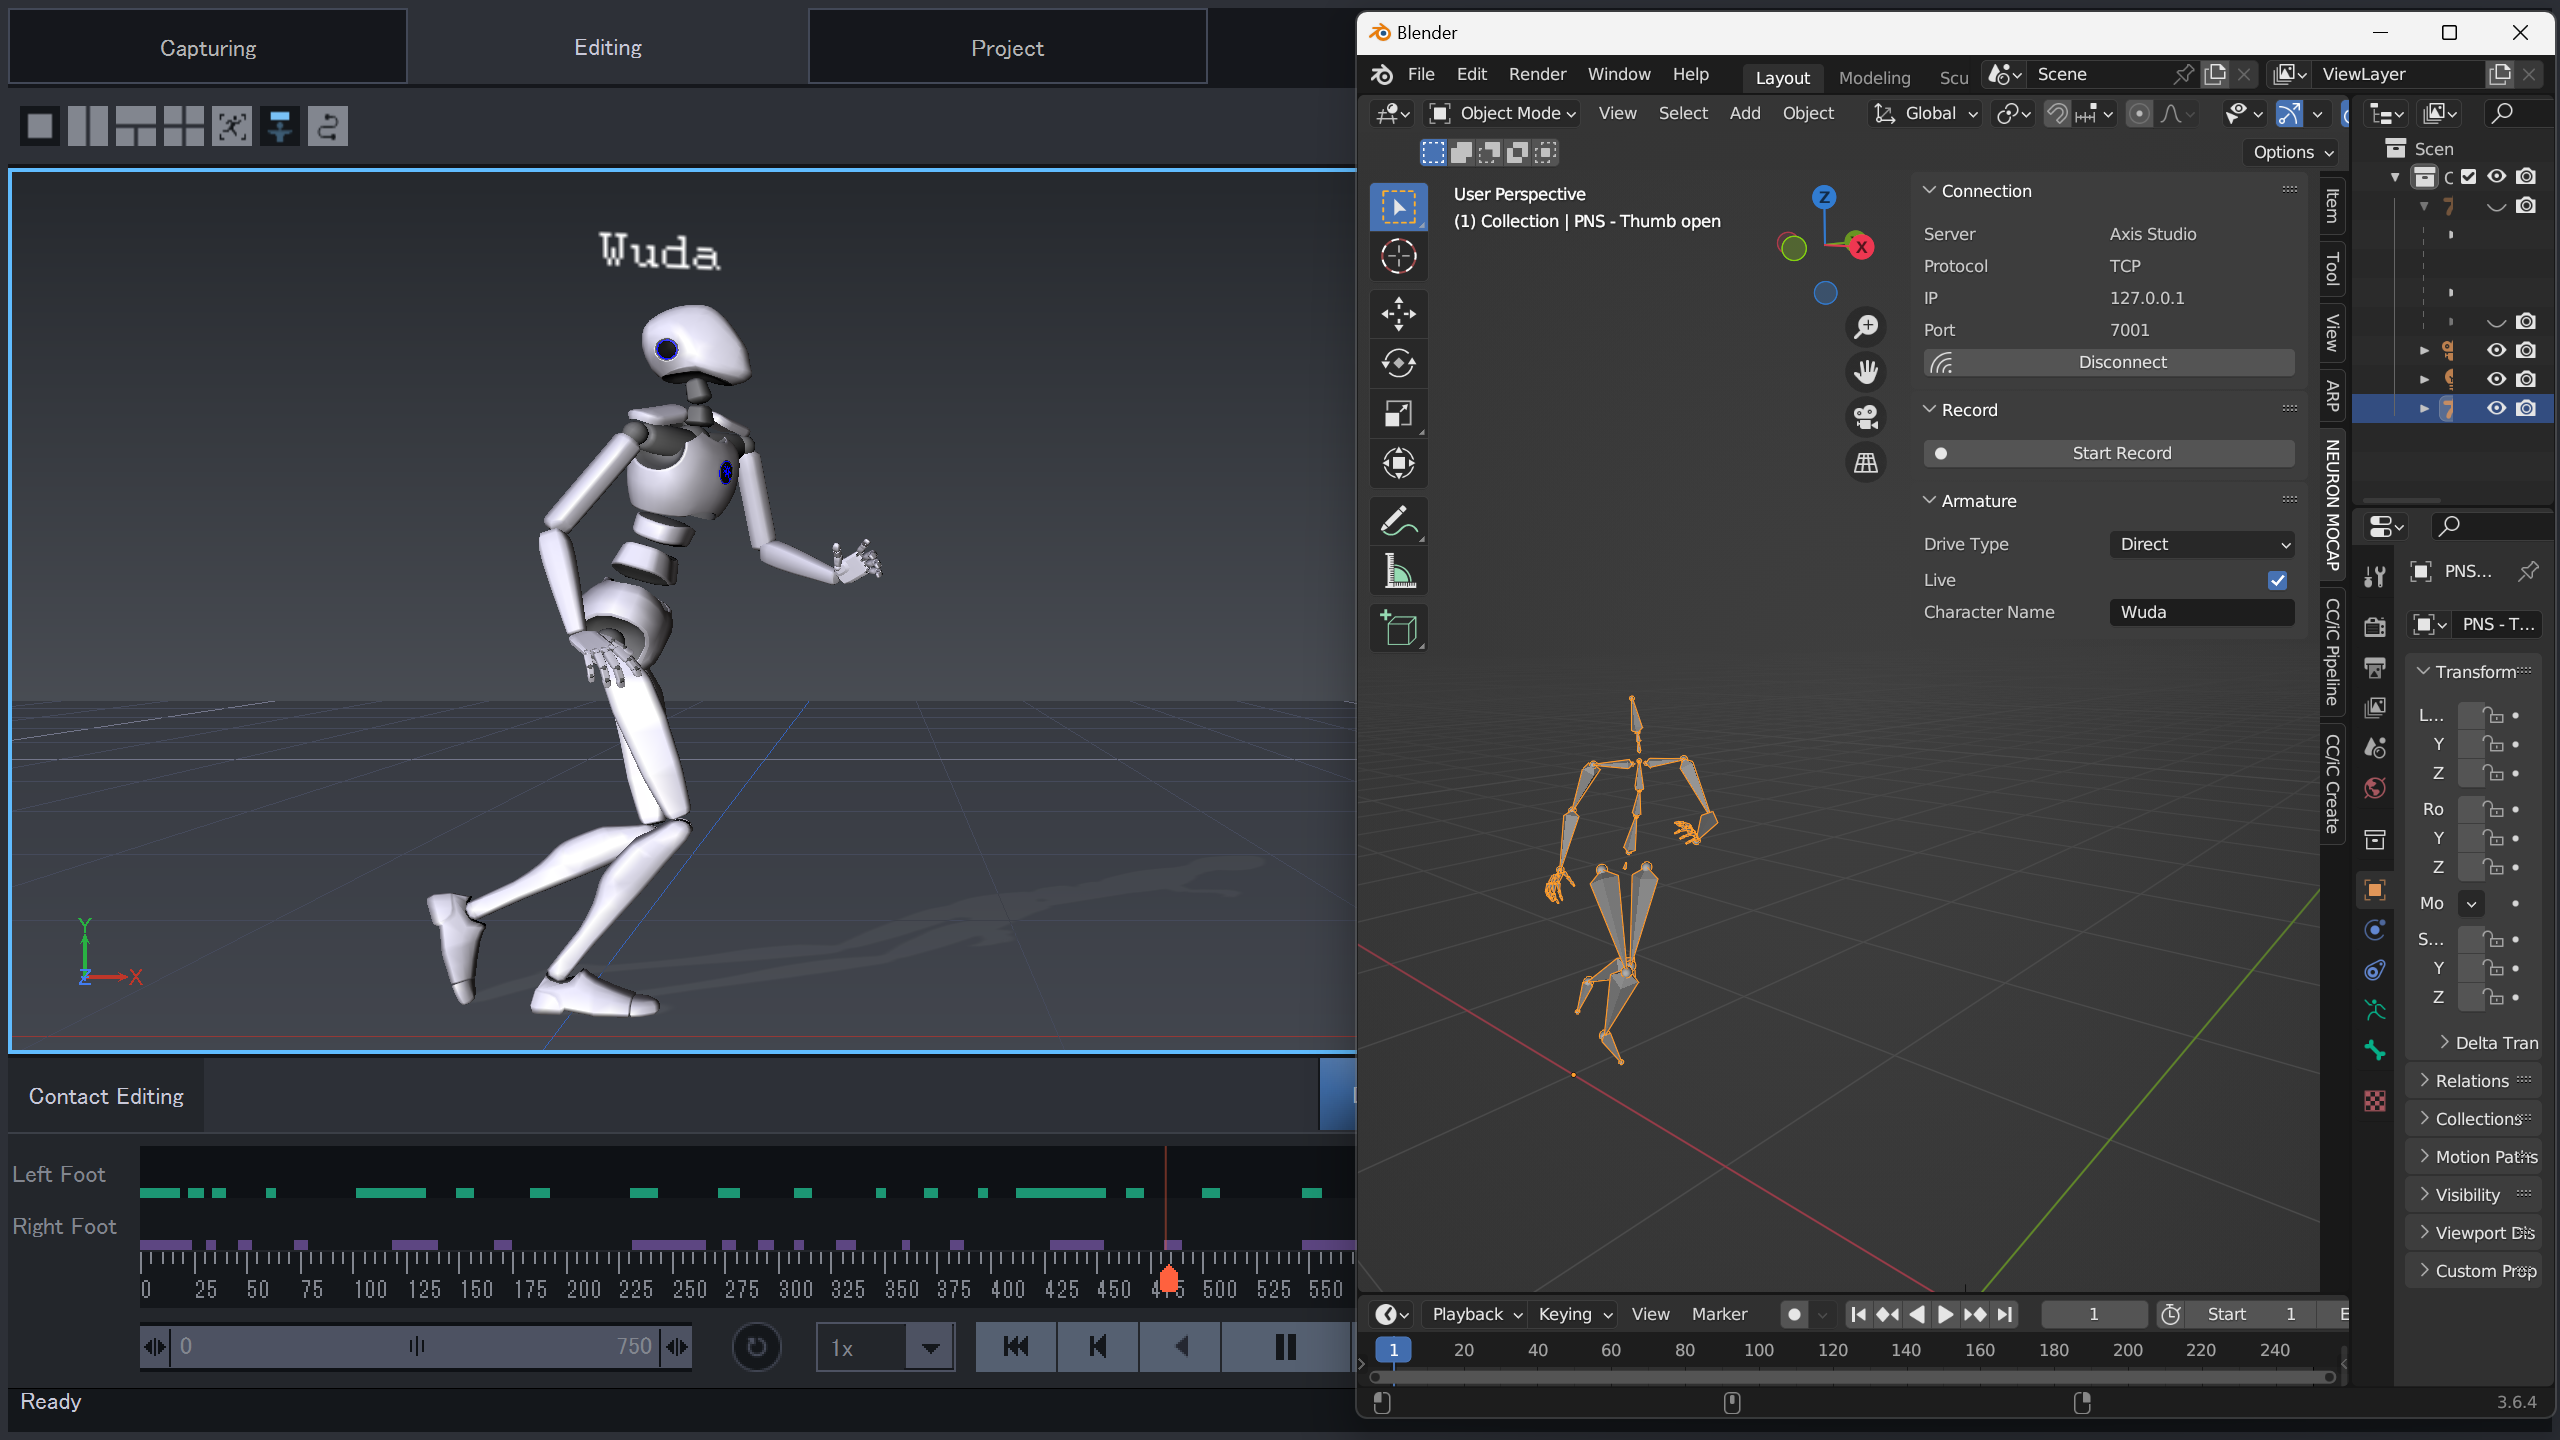Select the Annotate pencil tool
Image resolution: width=2560 pixels, height=1440 pixels.
pyautogui.click(x=1398, y=521)
